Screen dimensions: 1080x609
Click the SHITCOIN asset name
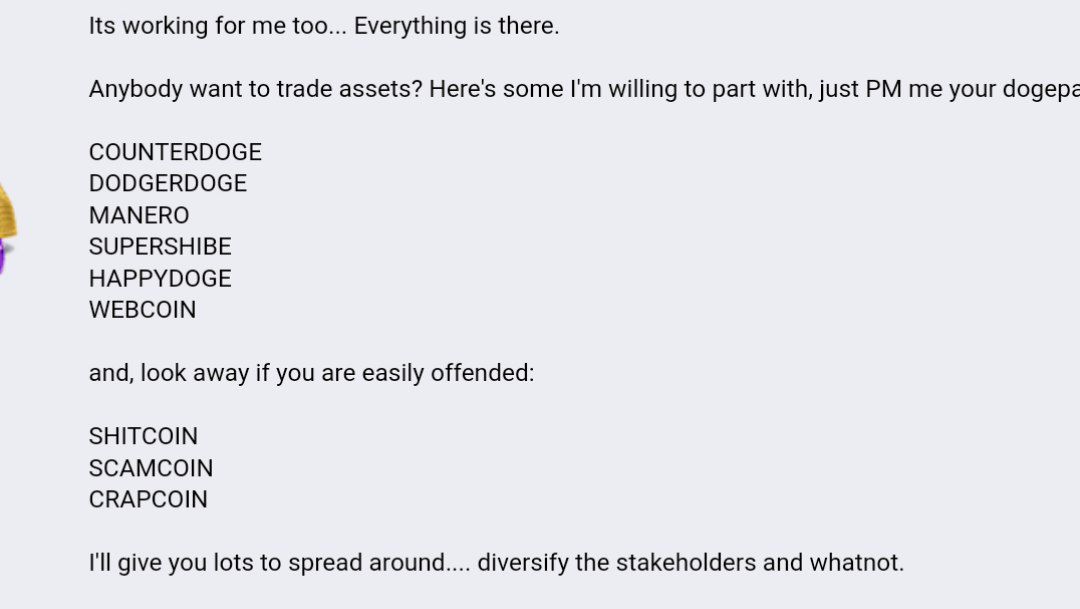click(143, 436)
